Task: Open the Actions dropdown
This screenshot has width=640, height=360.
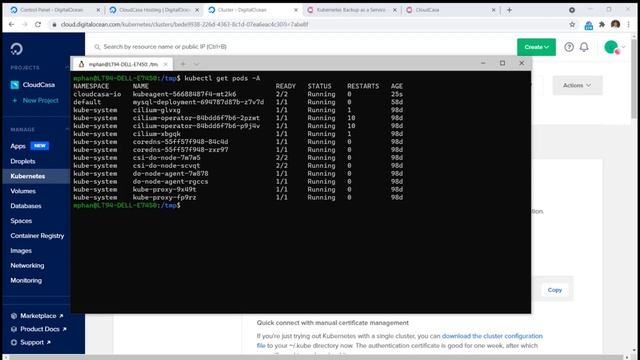Action: click(x=577, y=85)
